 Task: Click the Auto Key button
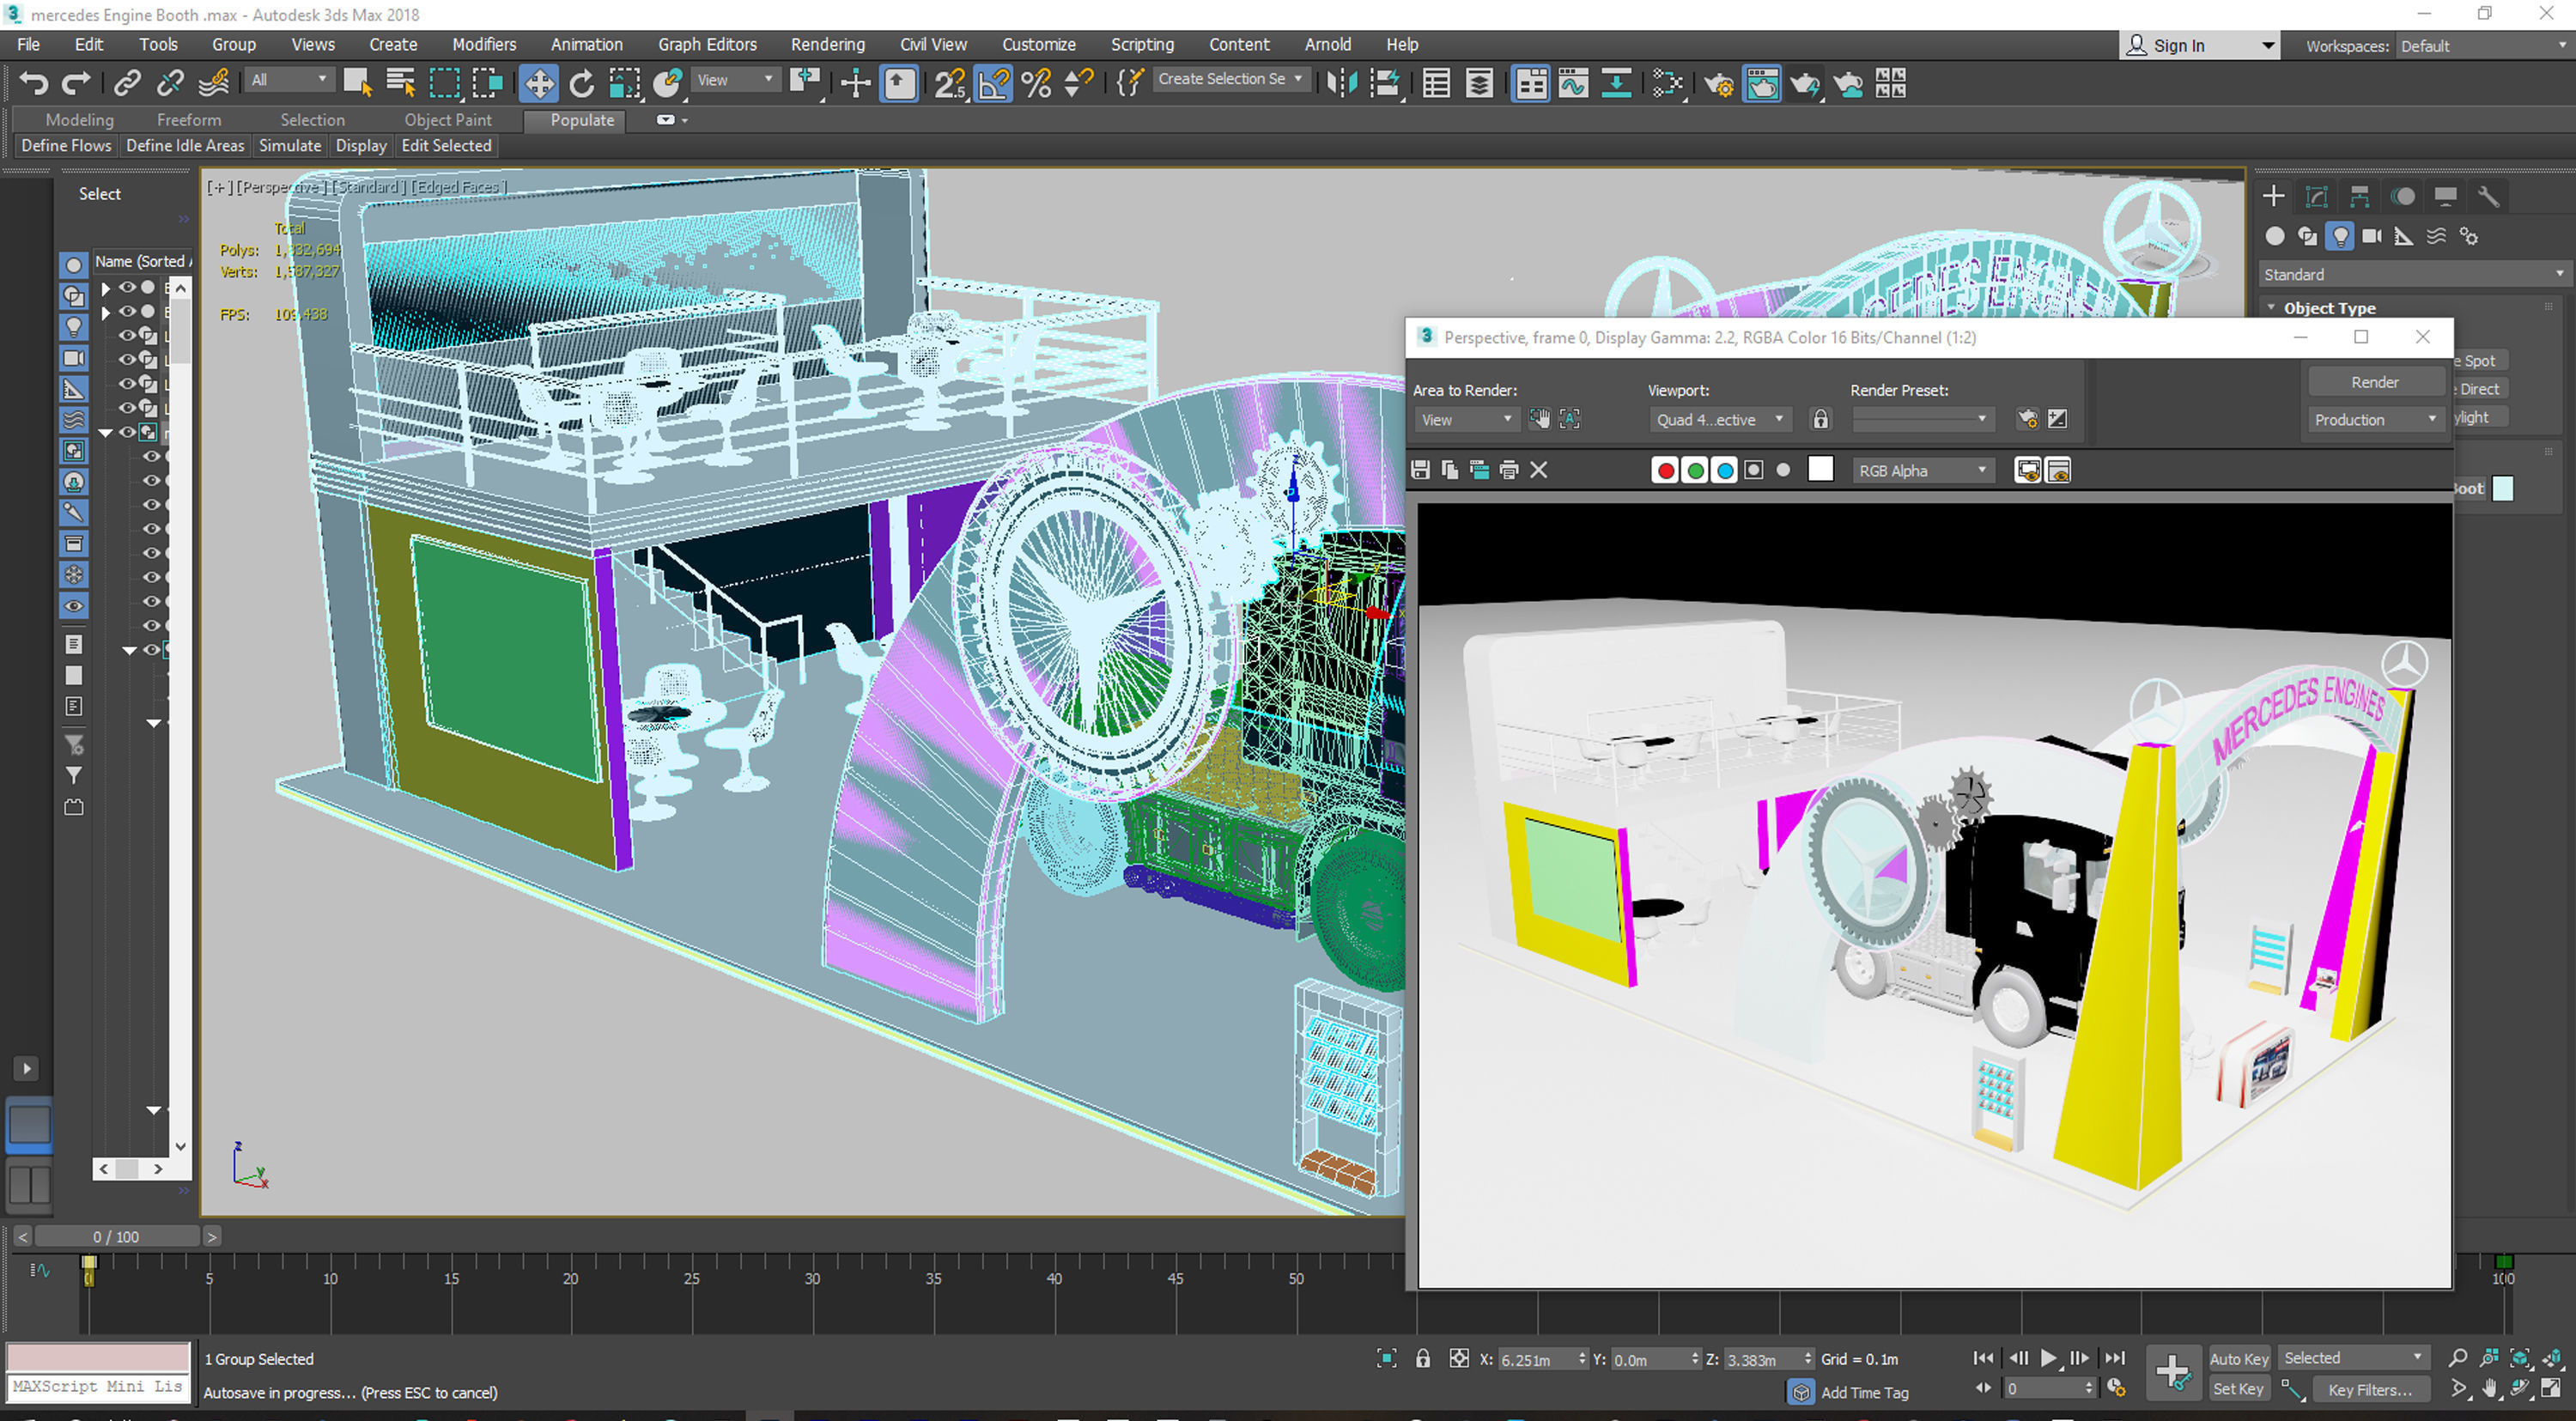click(x=2239, y=1358)
